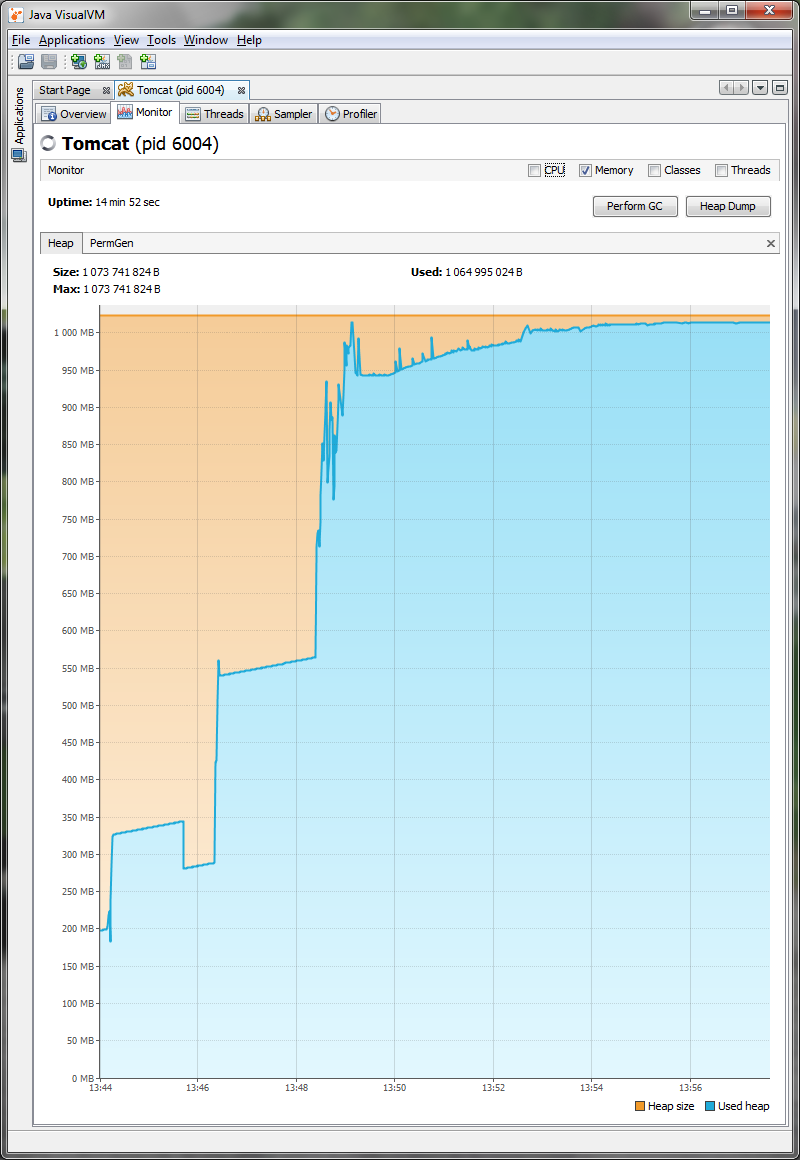Close the Start Page tab
800x1160 pixels.
[x=106, y=90]
